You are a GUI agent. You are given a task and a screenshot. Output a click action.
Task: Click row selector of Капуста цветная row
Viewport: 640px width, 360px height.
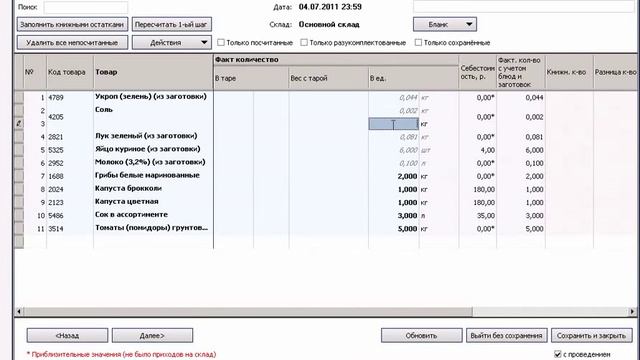click(19, 202)
